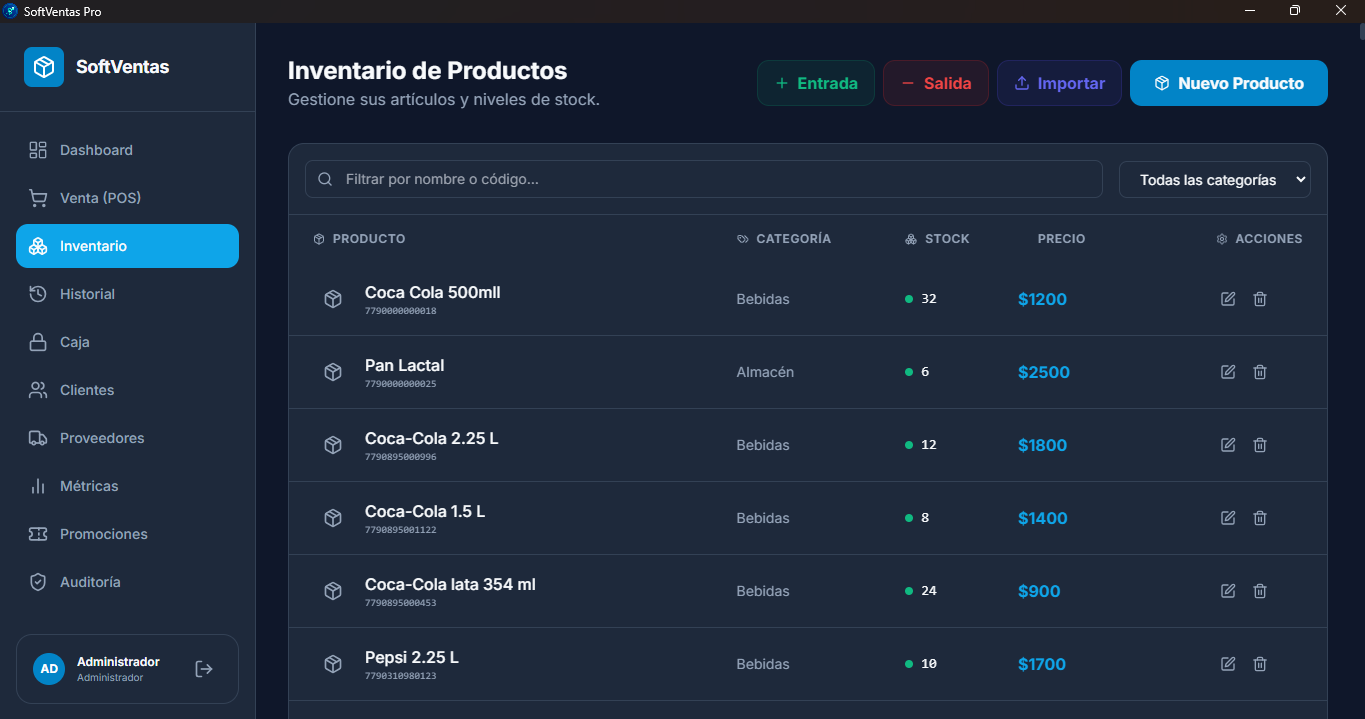Click the logout icon next to Administrador
1365x719 pixels.
click(203, 668)
